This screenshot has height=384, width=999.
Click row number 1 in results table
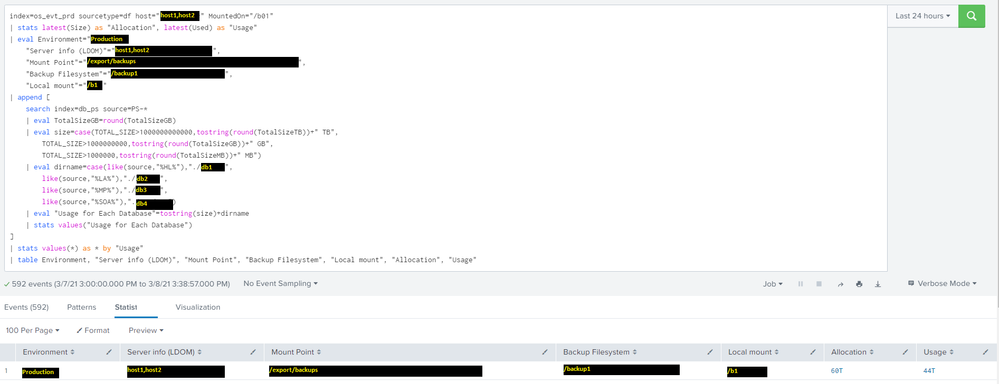6,371
